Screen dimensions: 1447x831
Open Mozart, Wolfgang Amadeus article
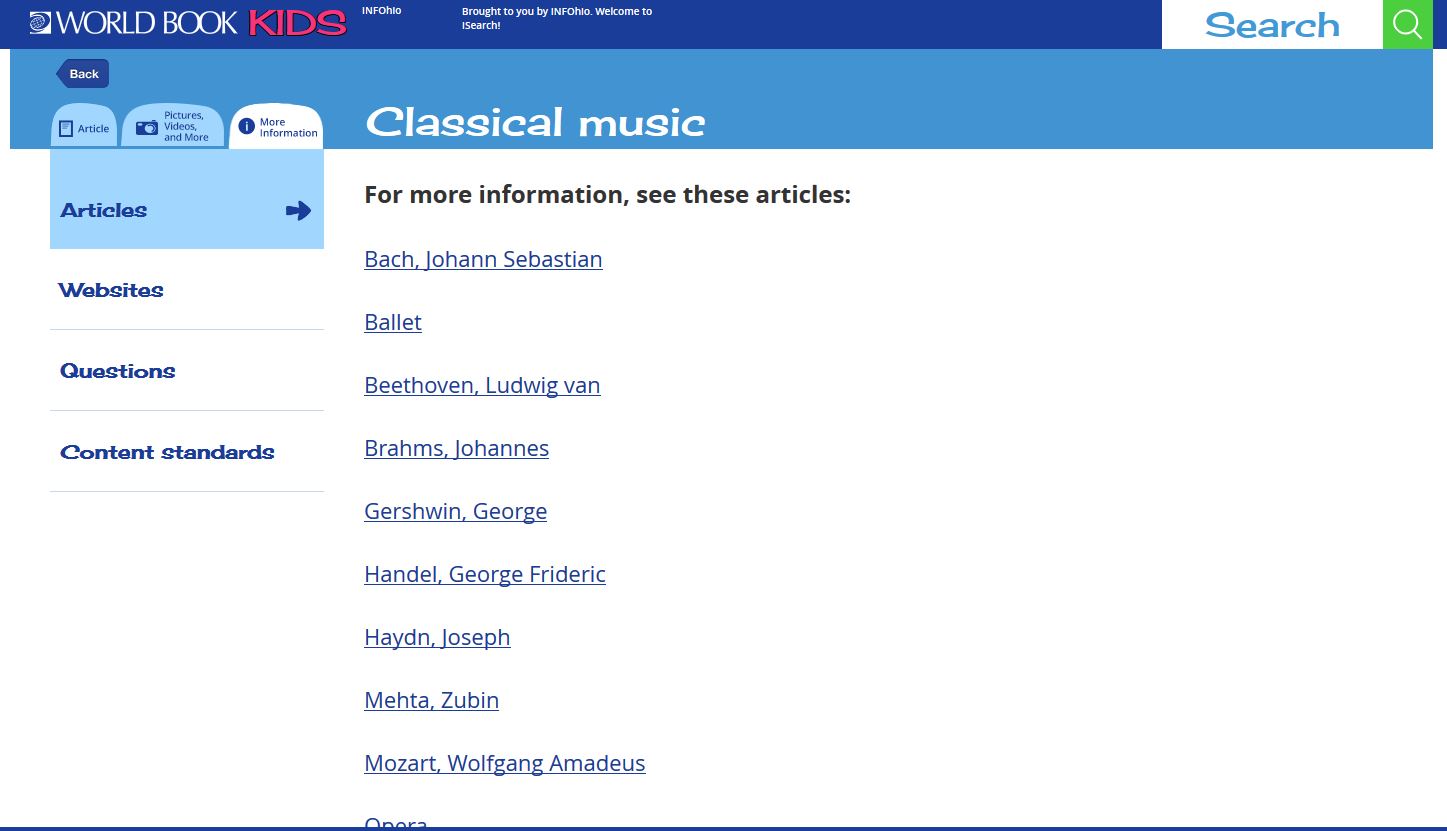[505, 763]
